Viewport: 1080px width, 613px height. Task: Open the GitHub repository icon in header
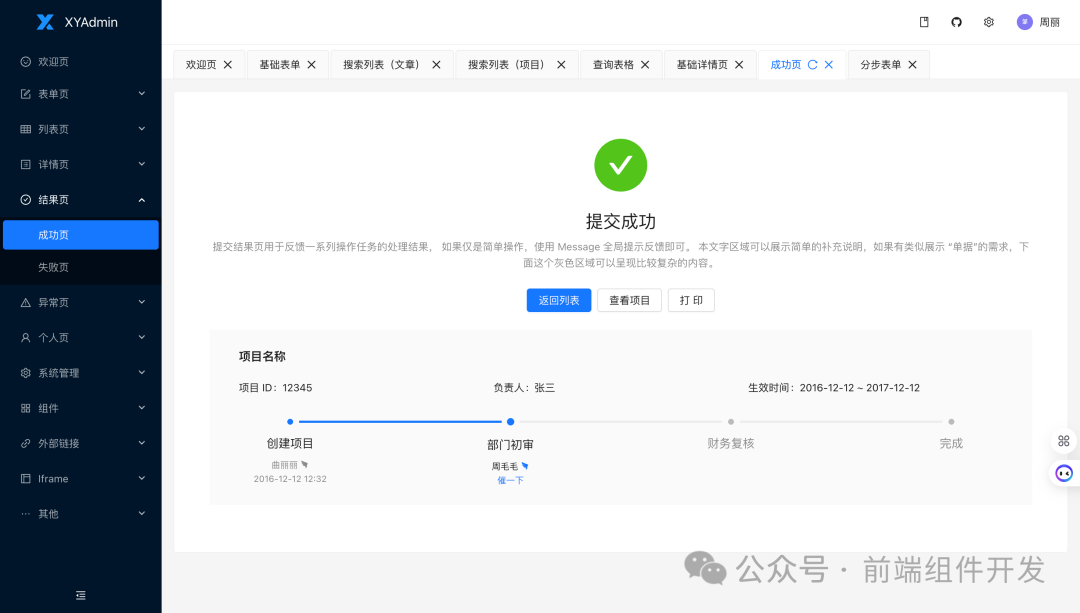pos(956,22)
